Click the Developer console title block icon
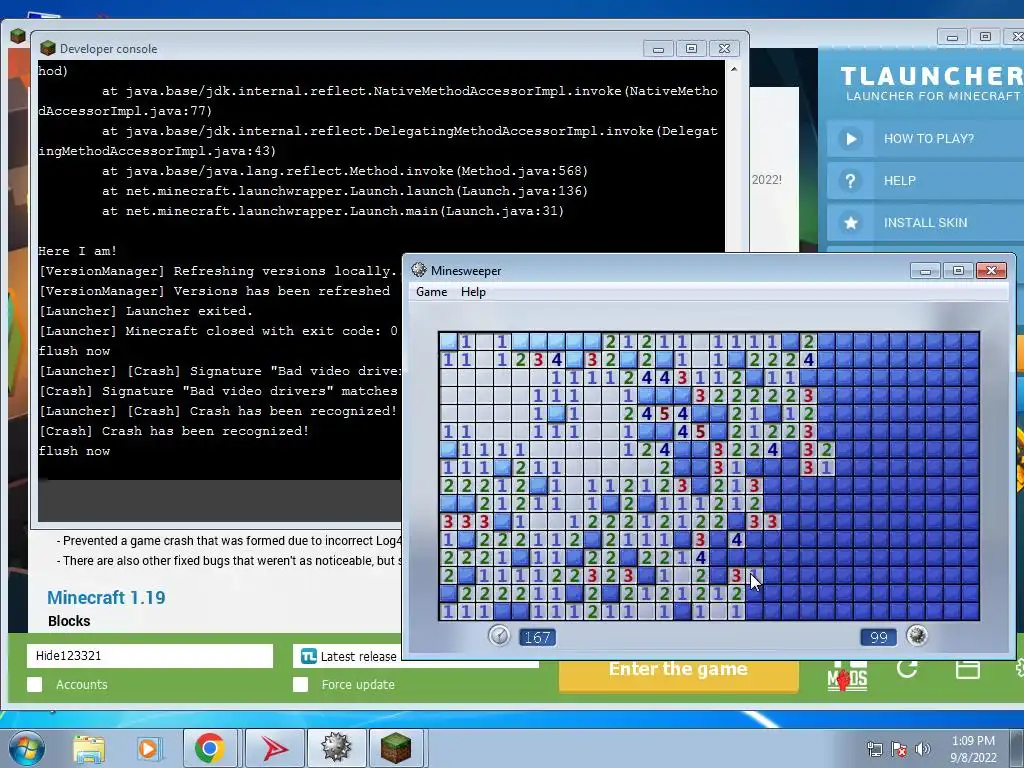Screen dimensions: 1024x768 coord(48,48)
